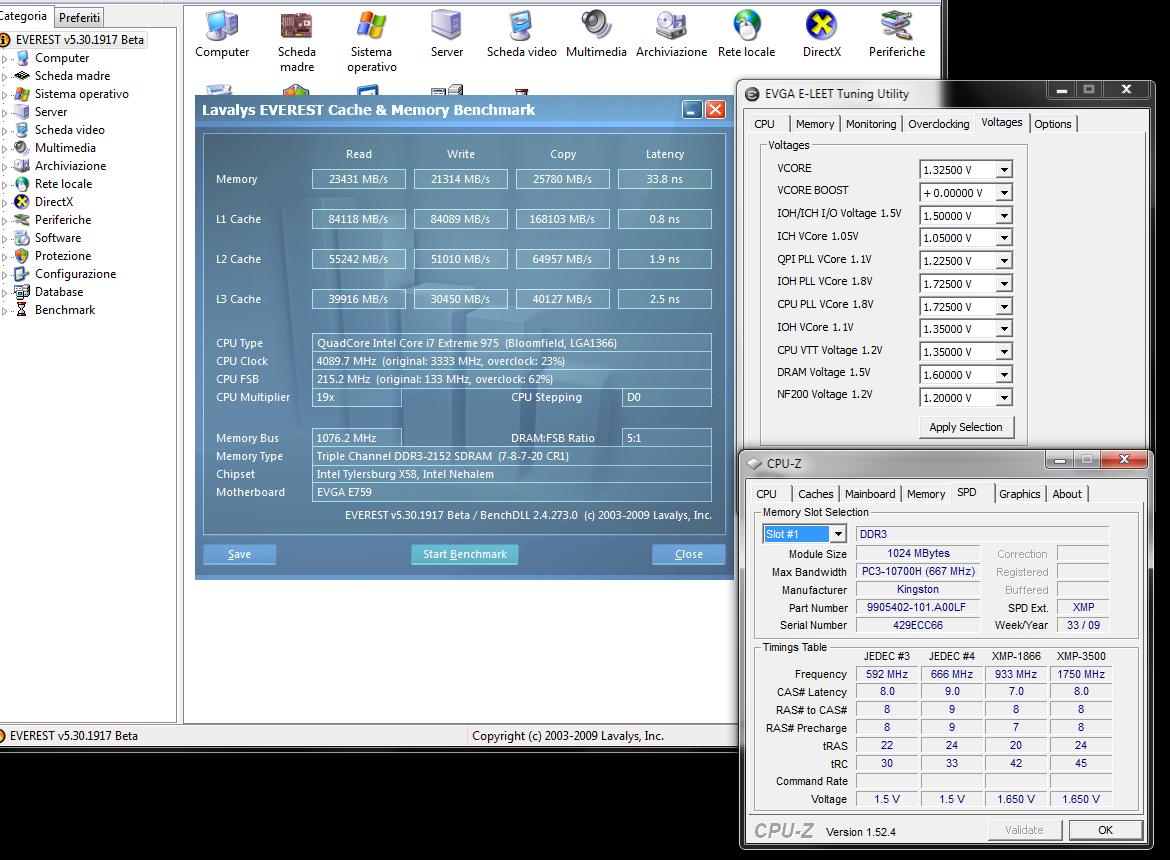Click Save in the benchmark window
The image size is (1170, 860).
240,554
